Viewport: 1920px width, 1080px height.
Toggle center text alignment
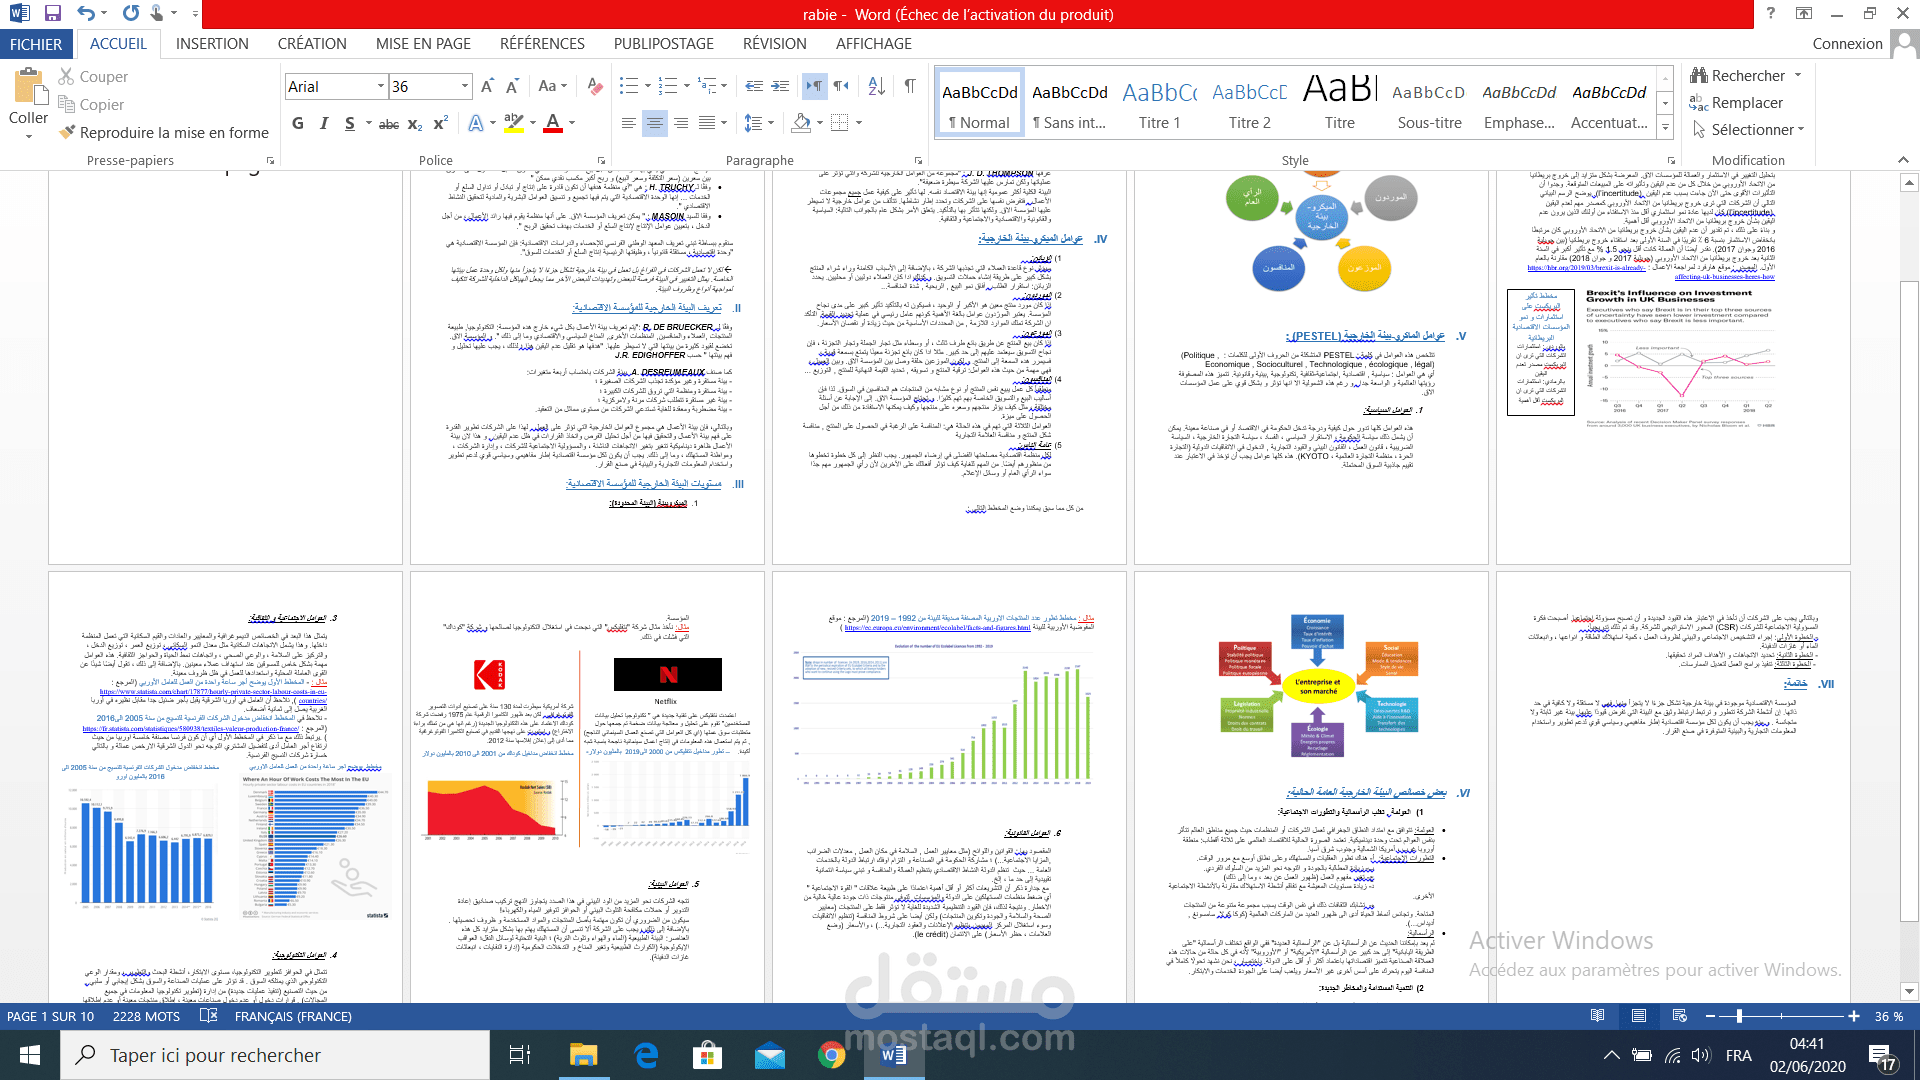tap(654, 123)
